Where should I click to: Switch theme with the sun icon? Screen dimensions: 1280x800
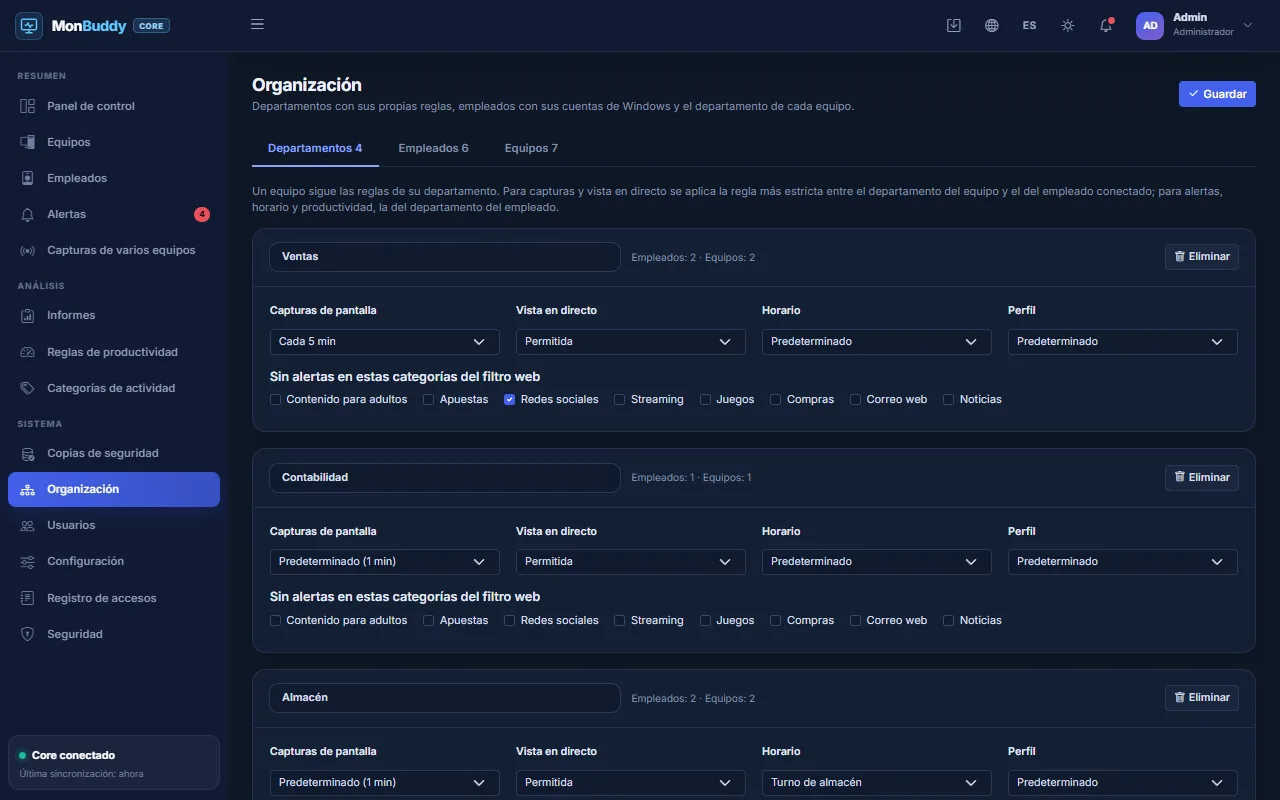(x=1068, y=26)
